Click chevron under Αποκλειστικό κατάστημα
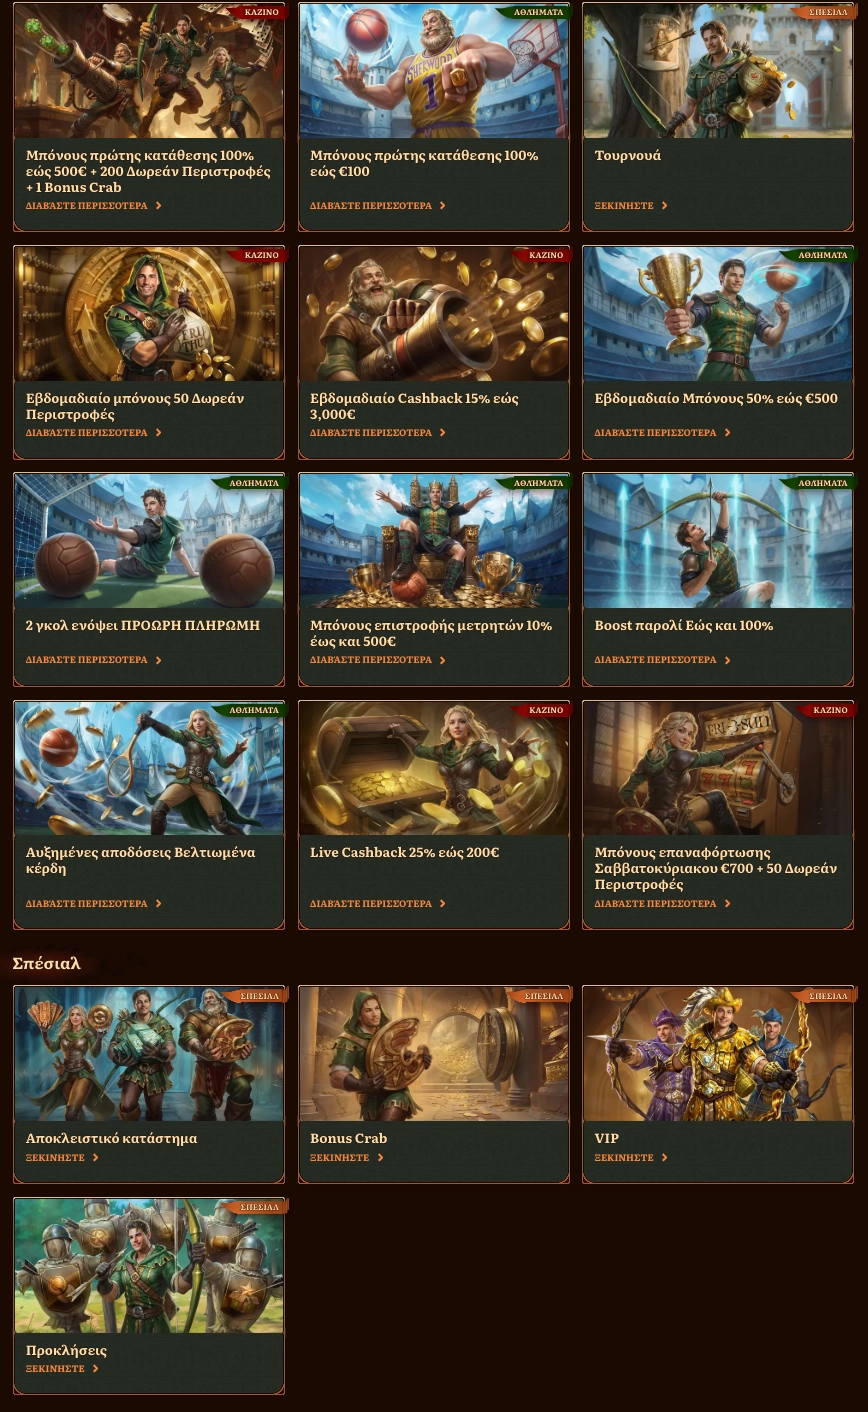Screen dimensions: 868x1412 (95, 1158)
